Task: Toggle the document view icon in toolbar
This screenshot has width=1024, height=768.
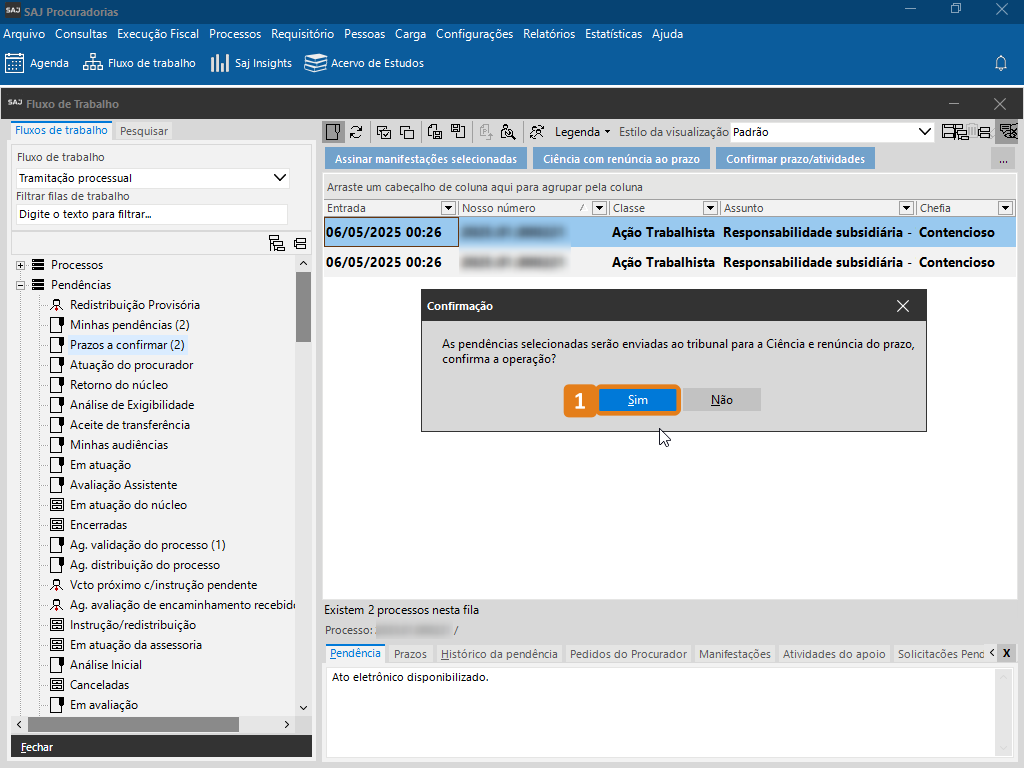Action: (333, 132)
